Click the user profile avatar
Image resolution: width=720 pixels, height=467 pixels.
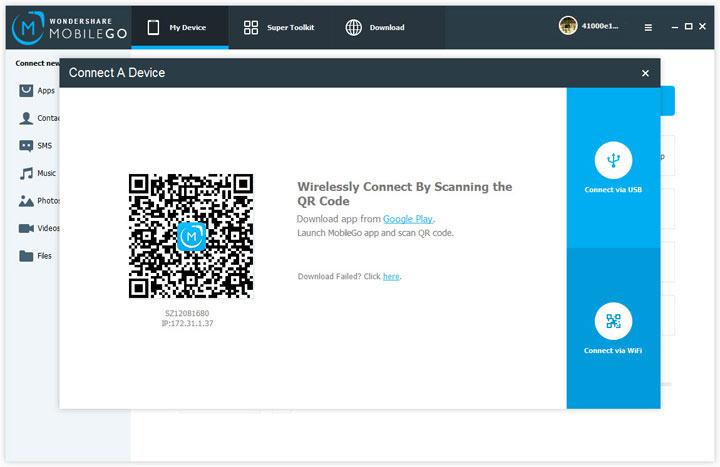[x=568, y=26]
